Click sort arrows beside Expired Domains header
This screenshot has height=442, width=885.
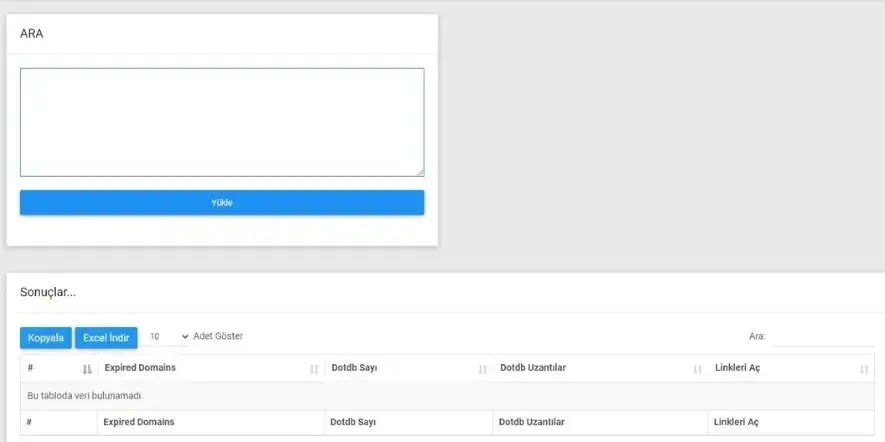[314, 369]
